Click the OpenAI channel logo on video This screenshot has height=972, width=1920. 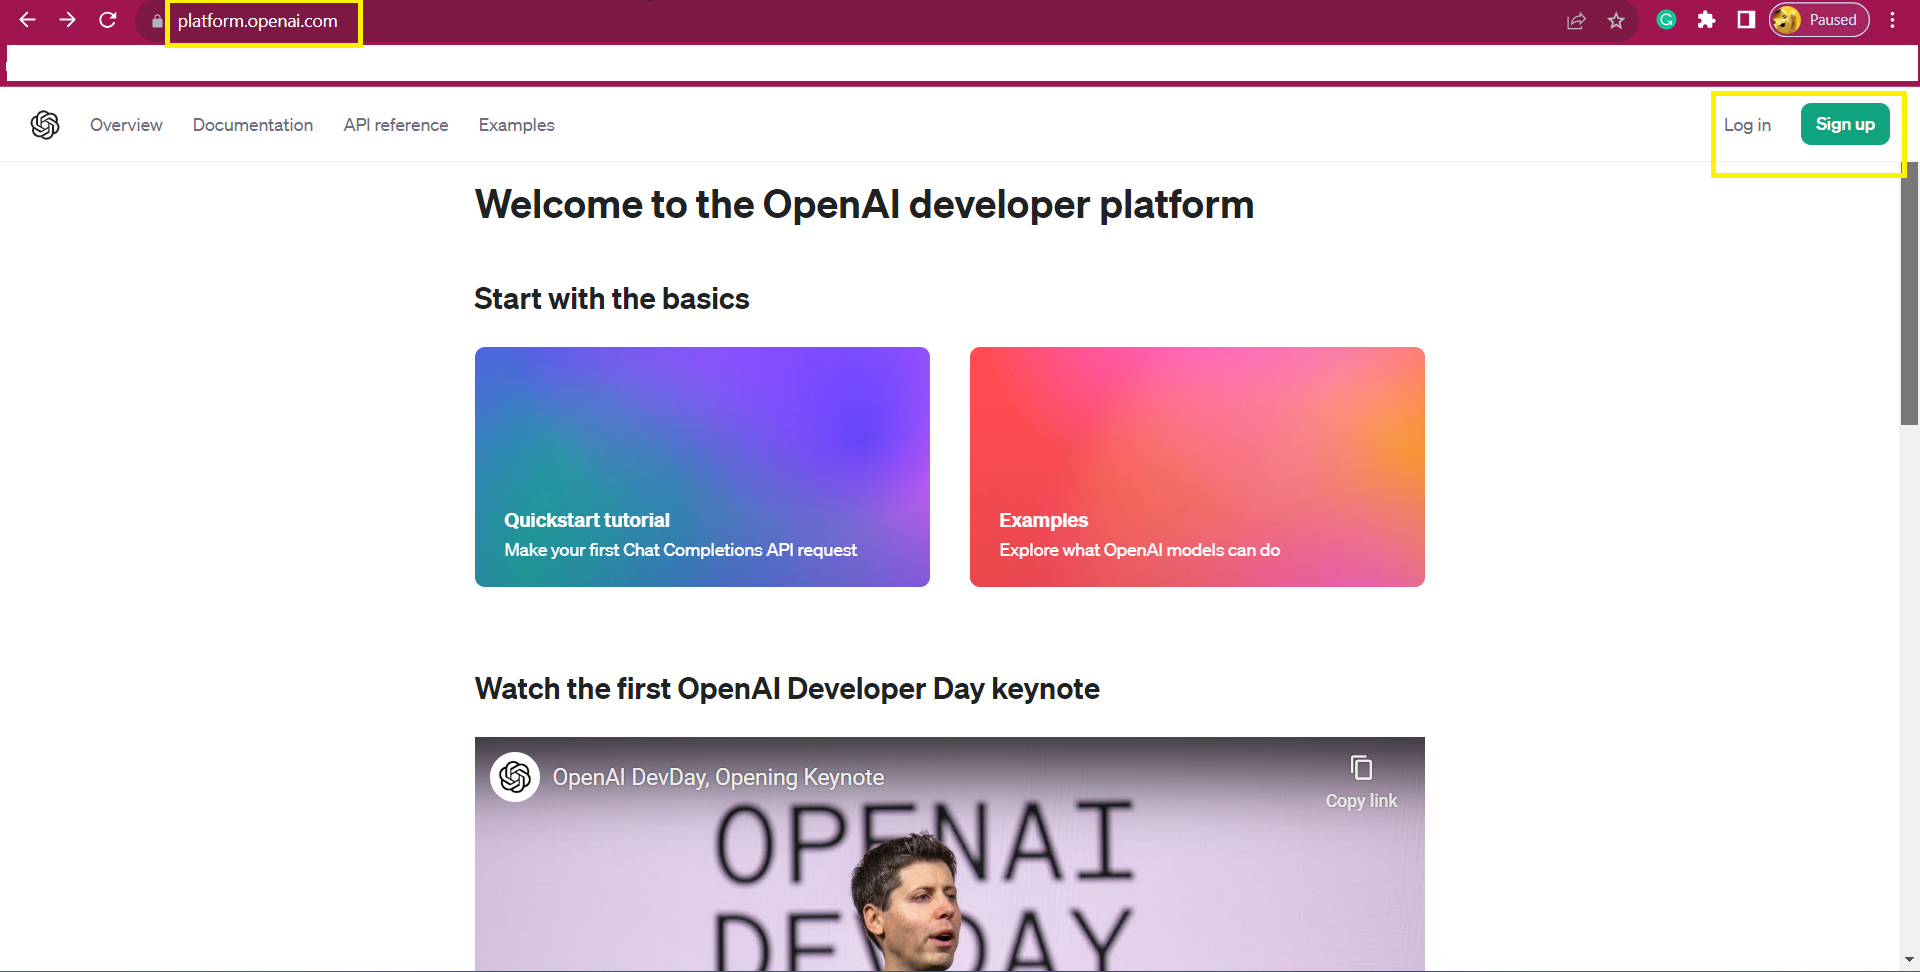point(515,777)
